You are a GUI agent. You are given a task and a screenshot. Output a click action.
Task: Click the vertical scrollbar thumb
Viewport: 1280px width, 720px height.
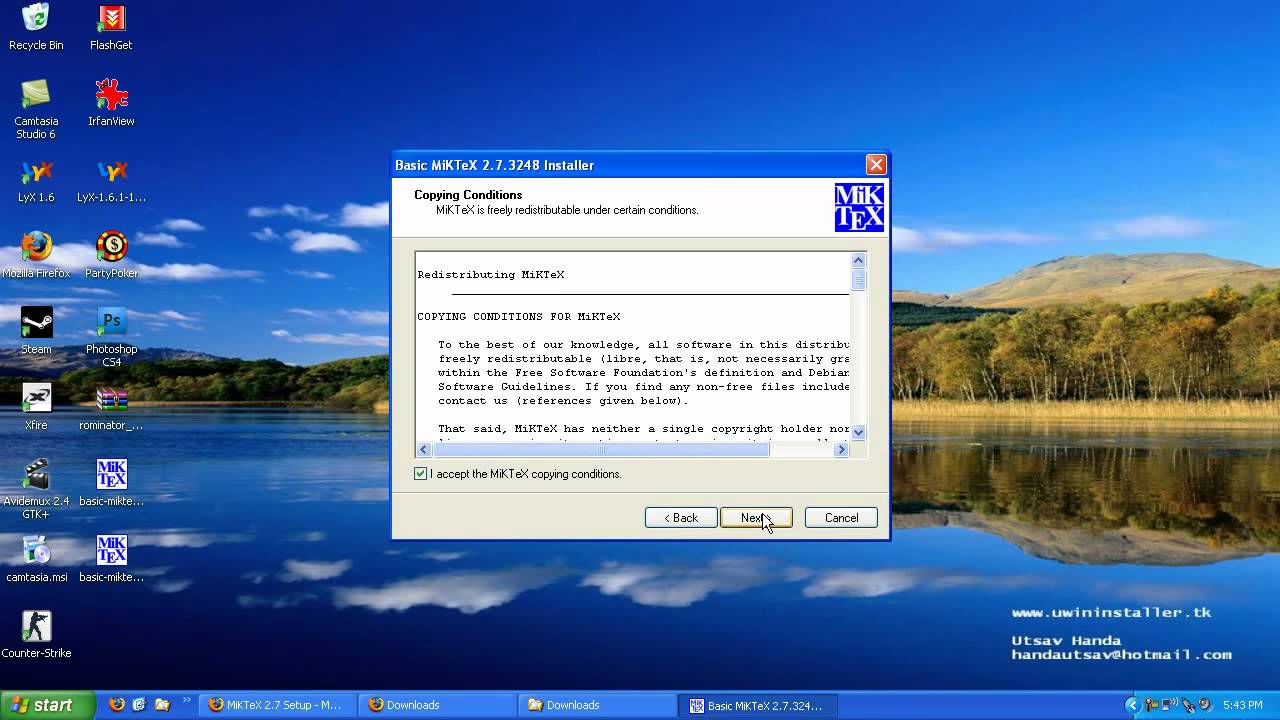[x=858, y=279]
